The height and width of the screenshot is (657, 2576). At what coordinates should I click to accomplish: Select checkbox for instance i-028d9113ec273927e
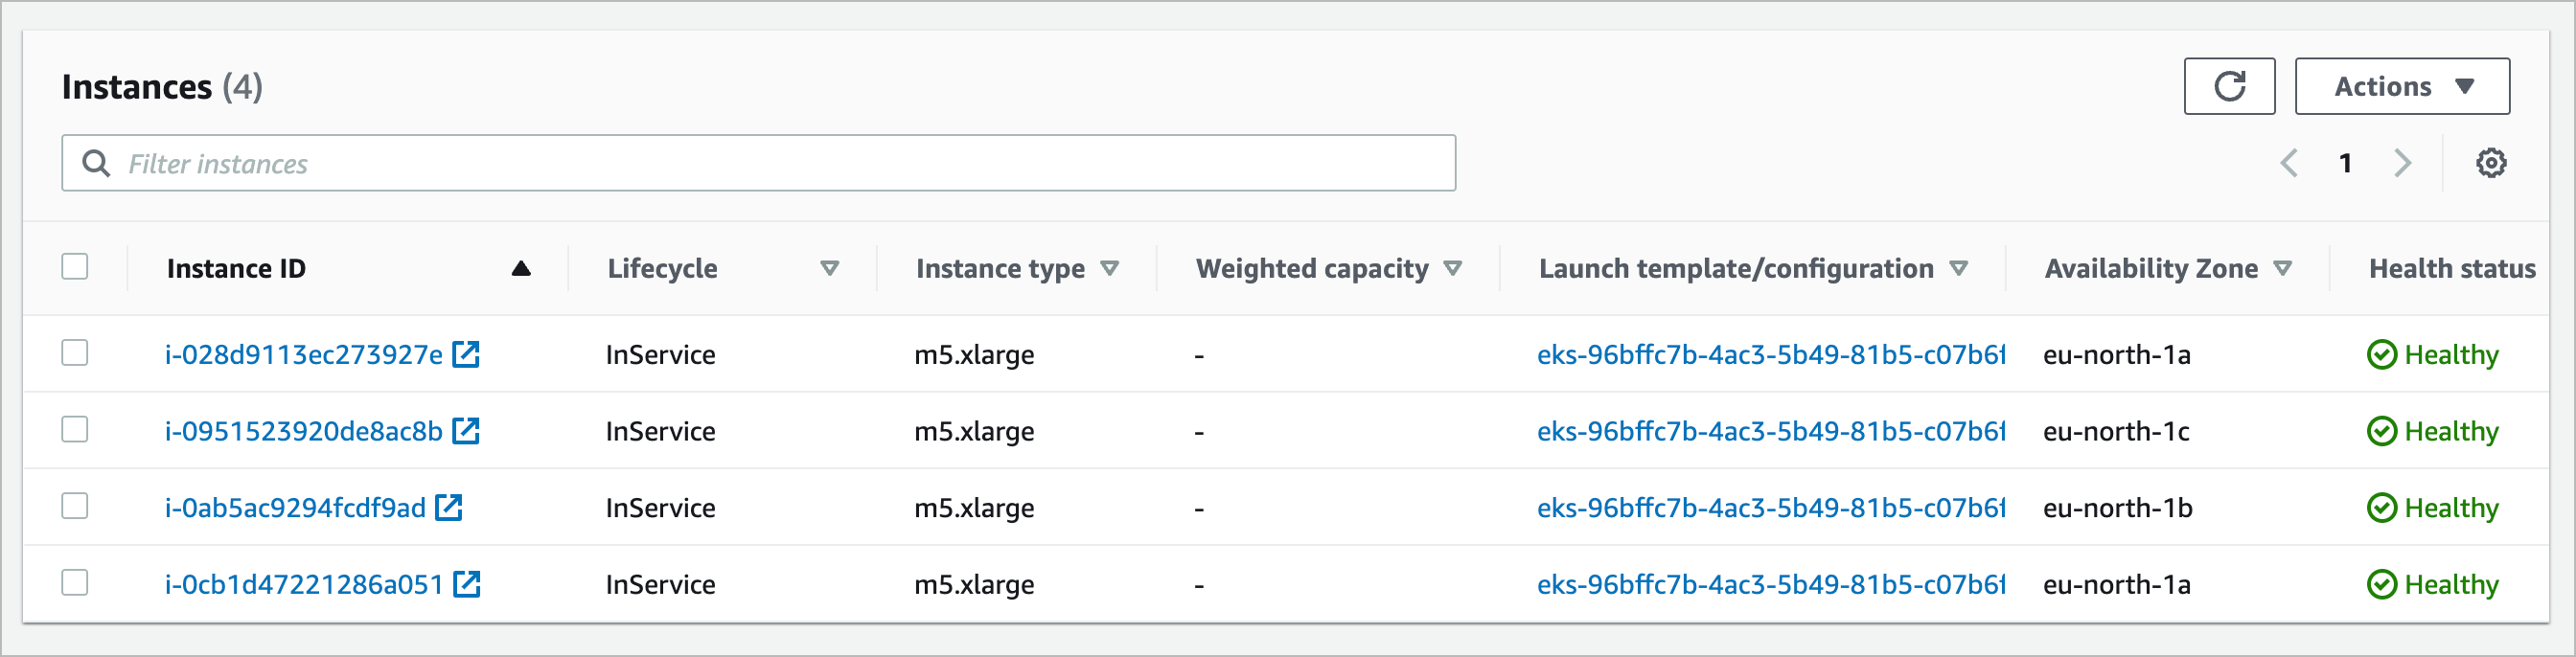[75, 353]
